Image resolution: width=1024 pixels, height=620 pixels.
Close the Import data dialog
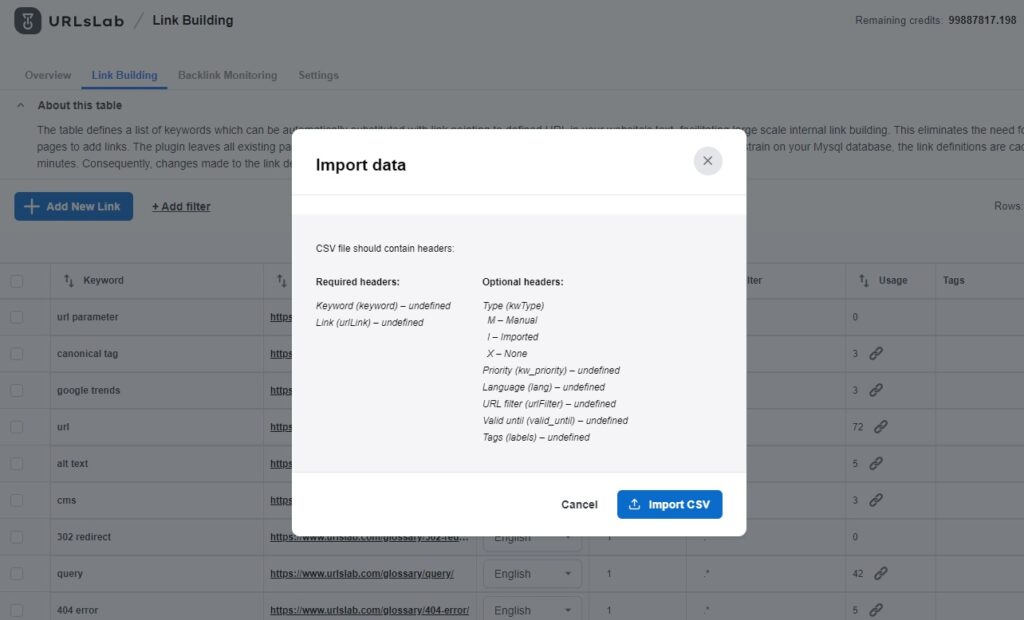coord(708,160)
